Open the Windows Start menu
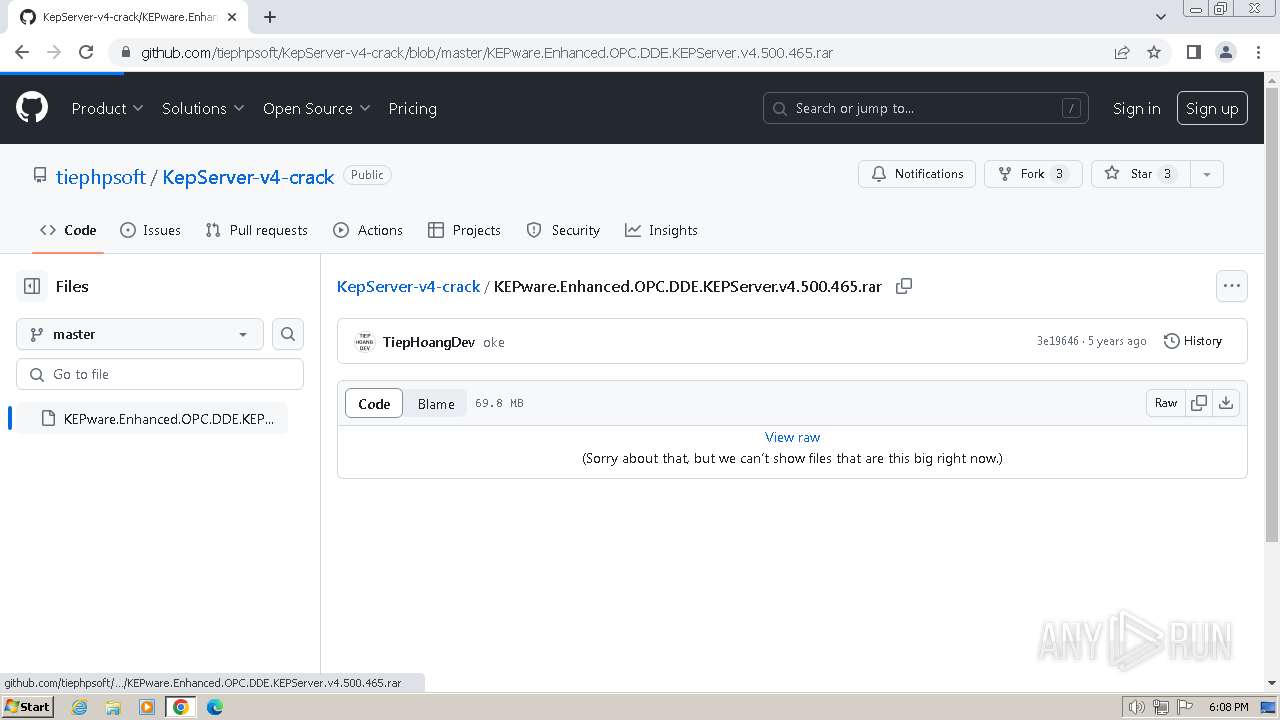This screenshot has width=1280, height=720. pos(28,707)
